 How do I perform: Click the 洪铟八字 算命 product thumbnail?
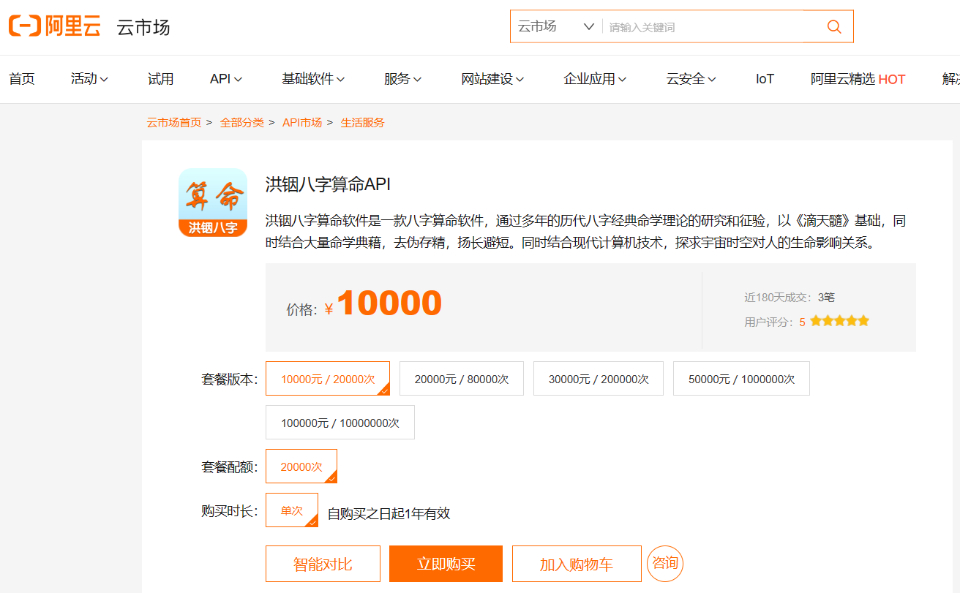pyautogui.click(x=212, y=203)
